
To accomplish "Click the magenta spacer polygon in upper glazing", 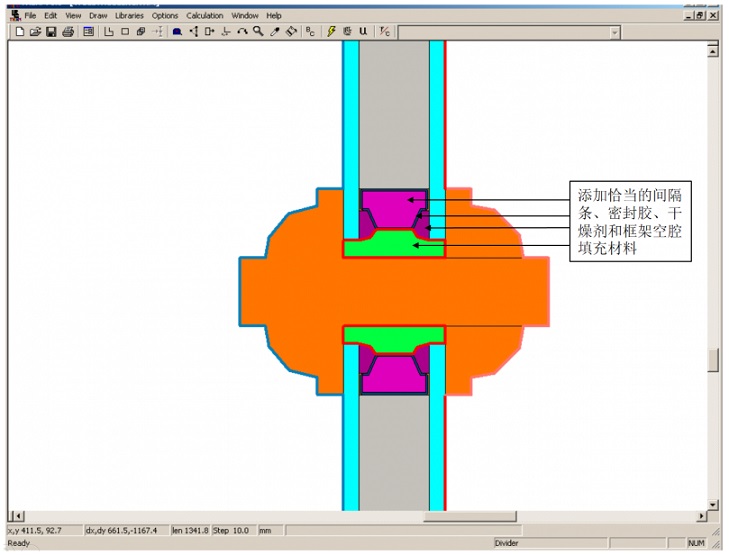I will click(x=394, y=207).
